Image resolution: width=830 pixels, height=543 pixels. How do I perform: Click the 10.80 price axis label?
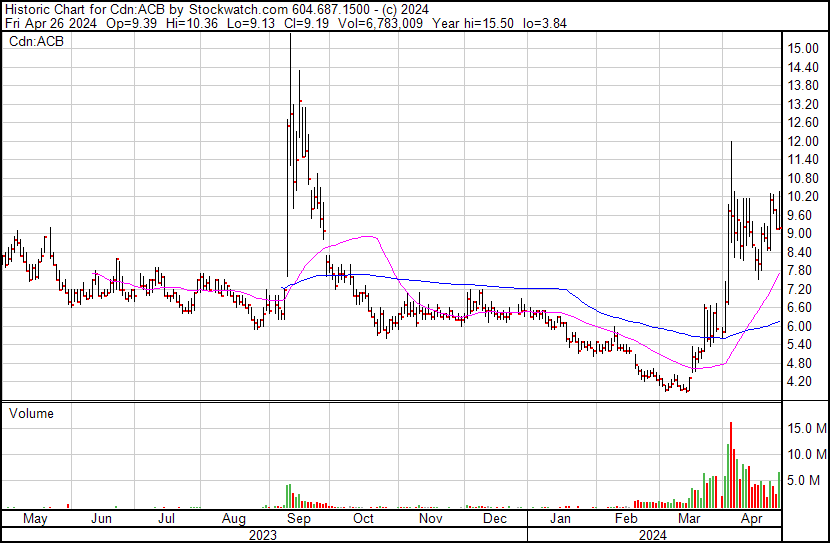[x=803, y=178]
